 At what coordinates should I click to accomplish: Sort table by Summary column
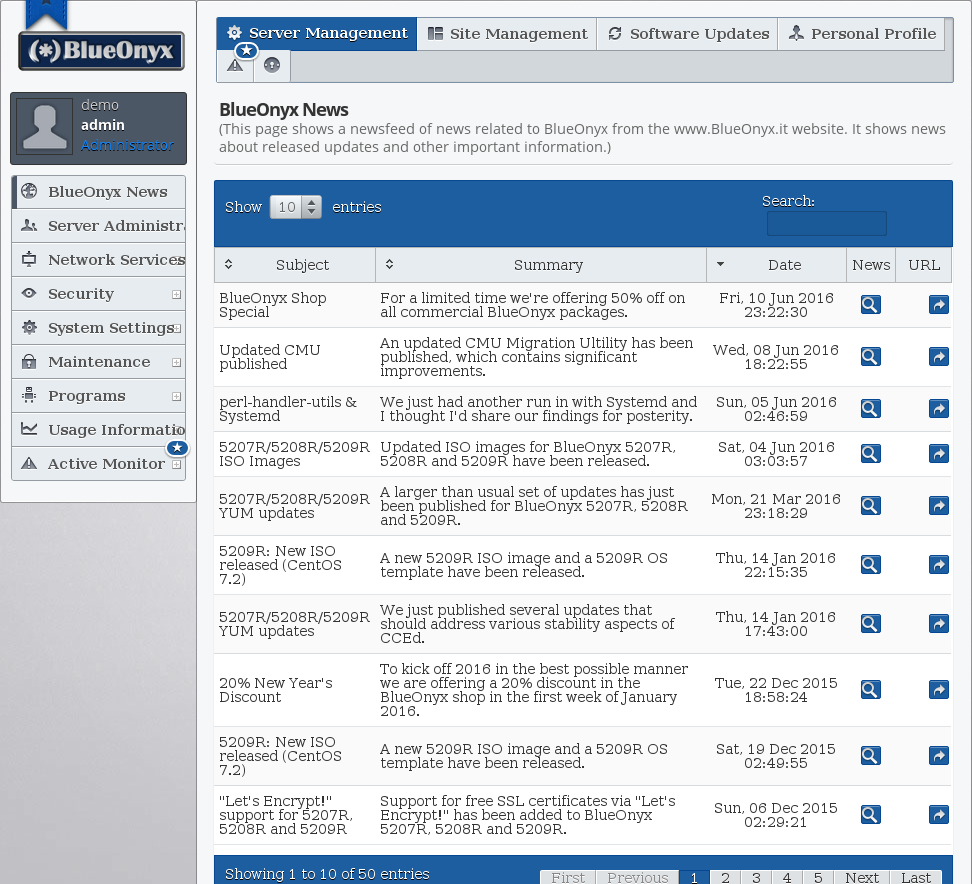click(541, 265)
